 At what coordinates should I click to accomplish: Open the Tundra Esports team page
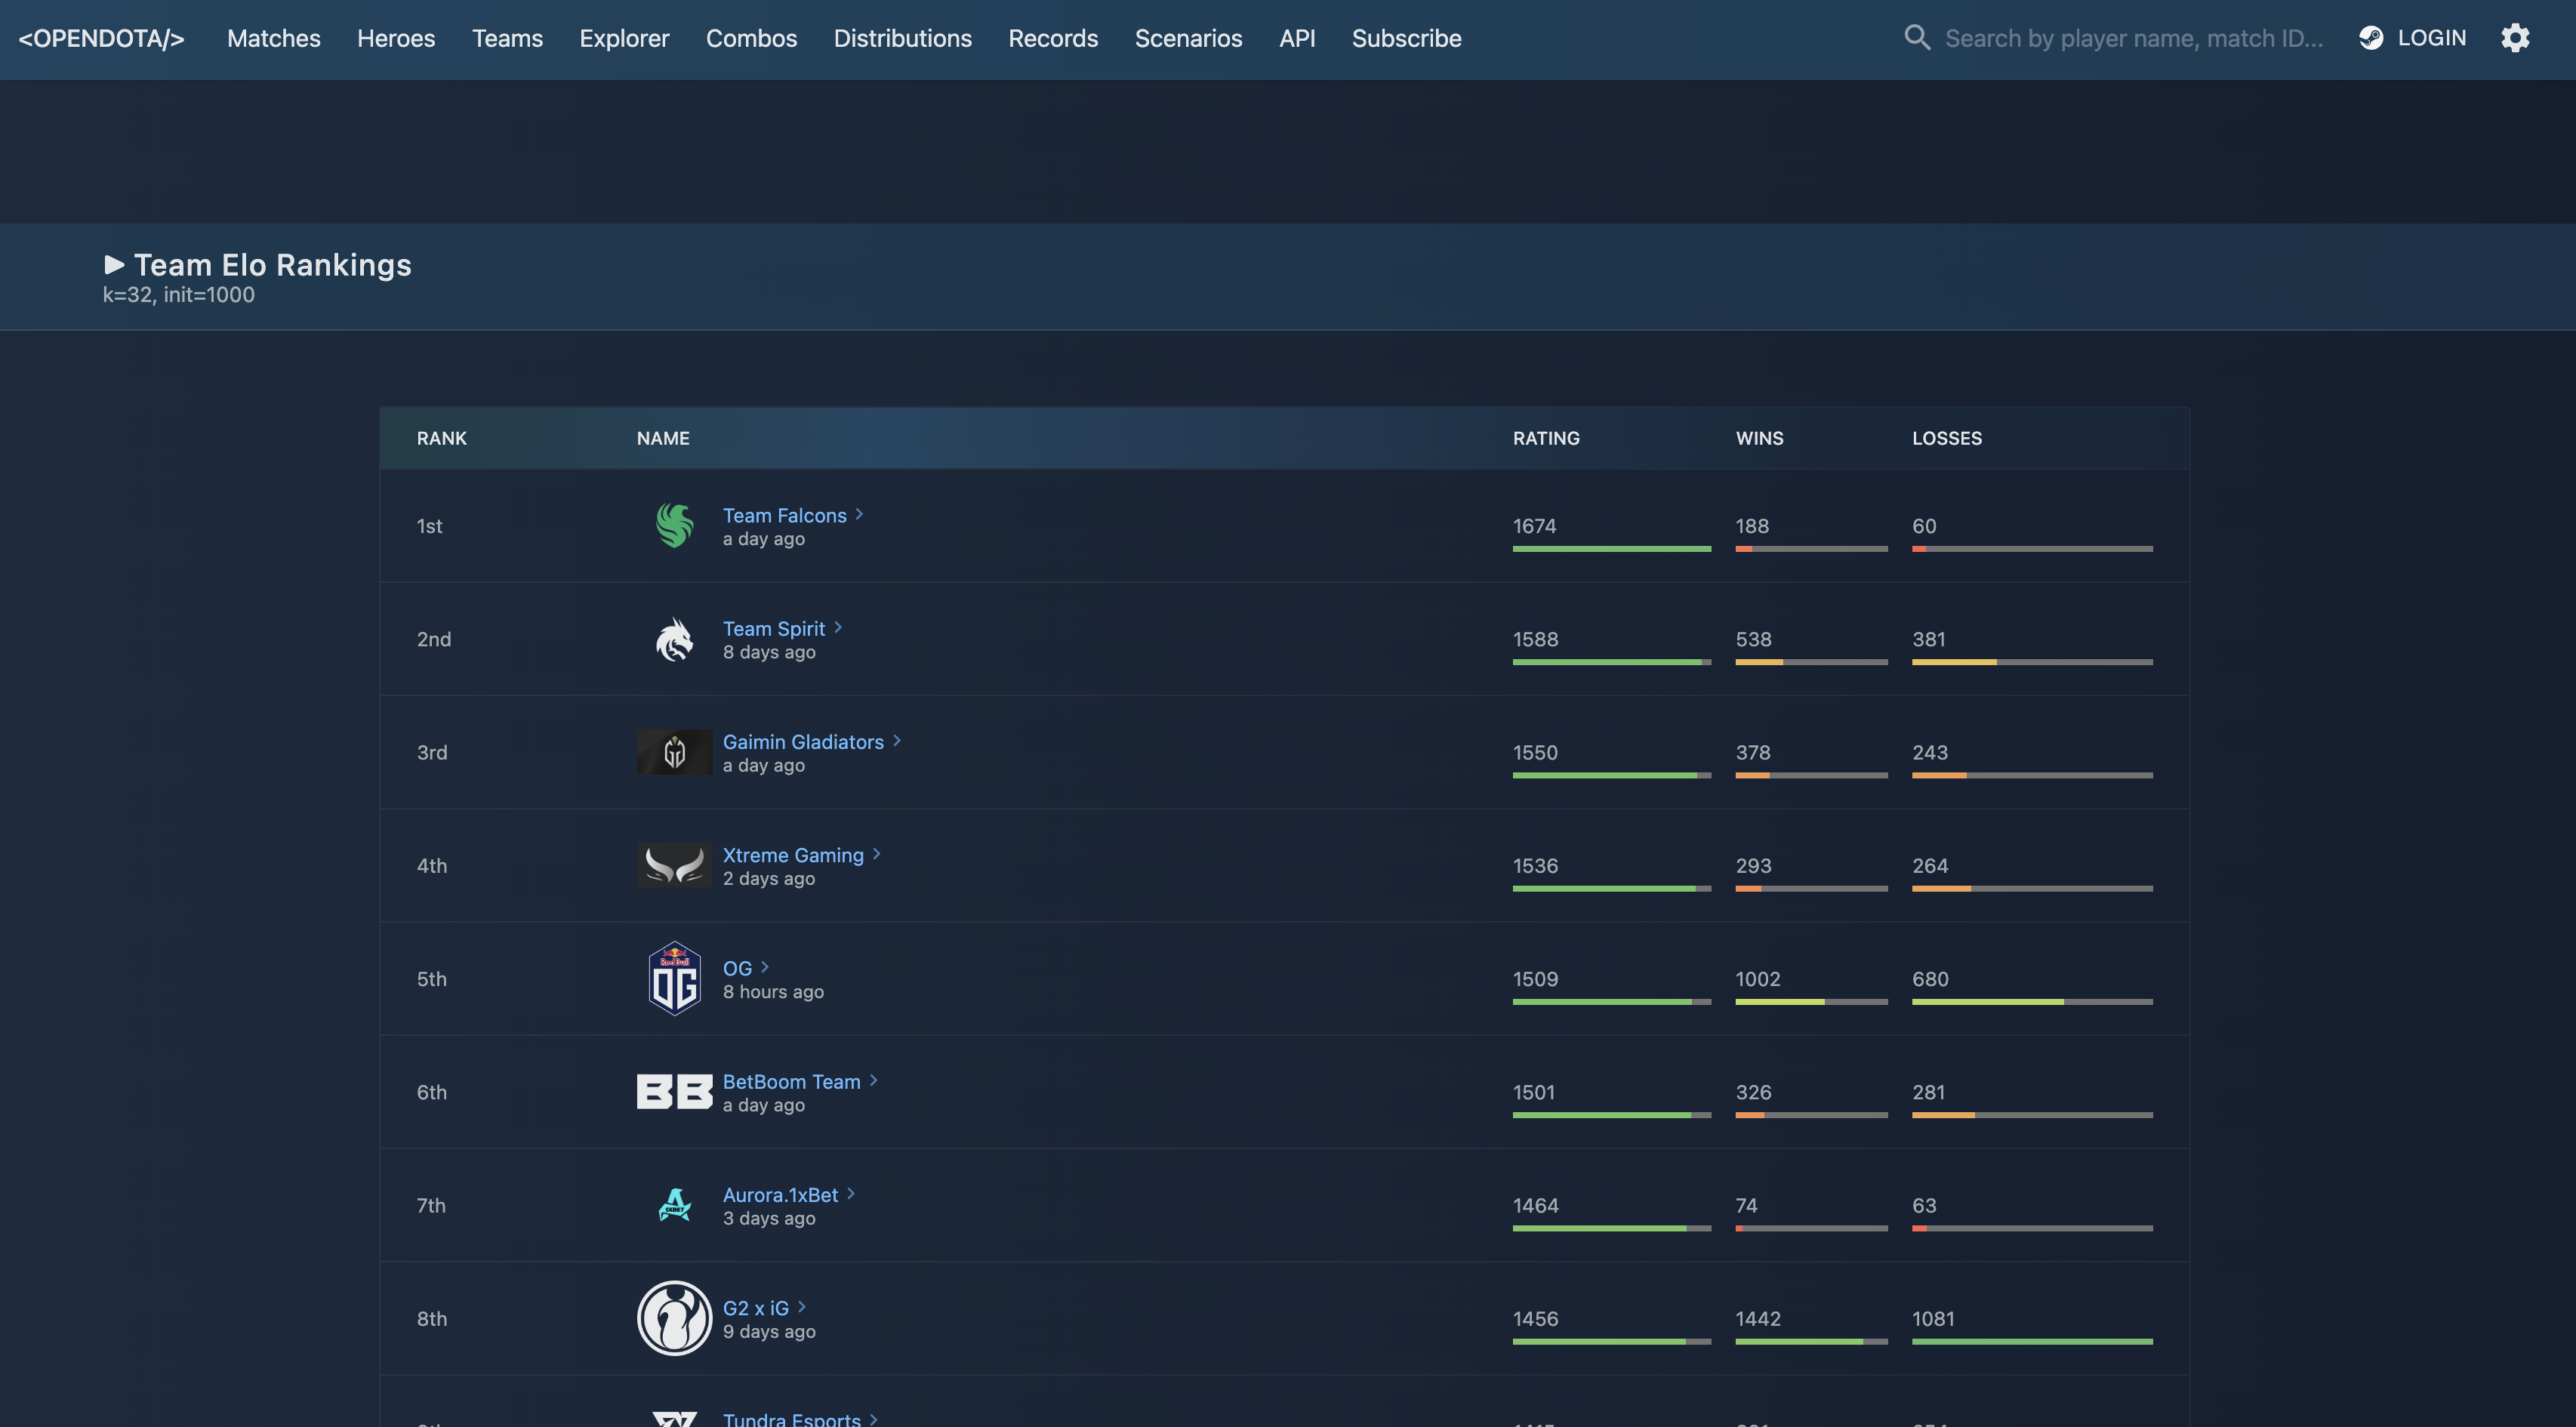[791, 1419]
